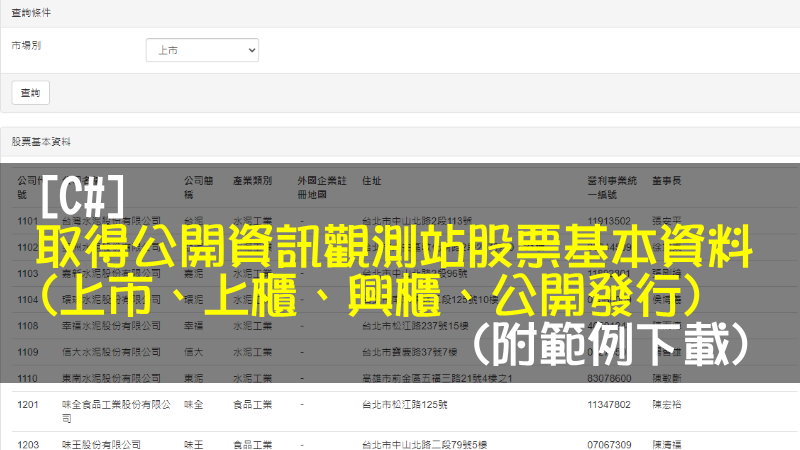Screen dimensions: 800x450
Task: Click tax ID 11913502 in the 1101 row
Action: (x=609, y=221)
